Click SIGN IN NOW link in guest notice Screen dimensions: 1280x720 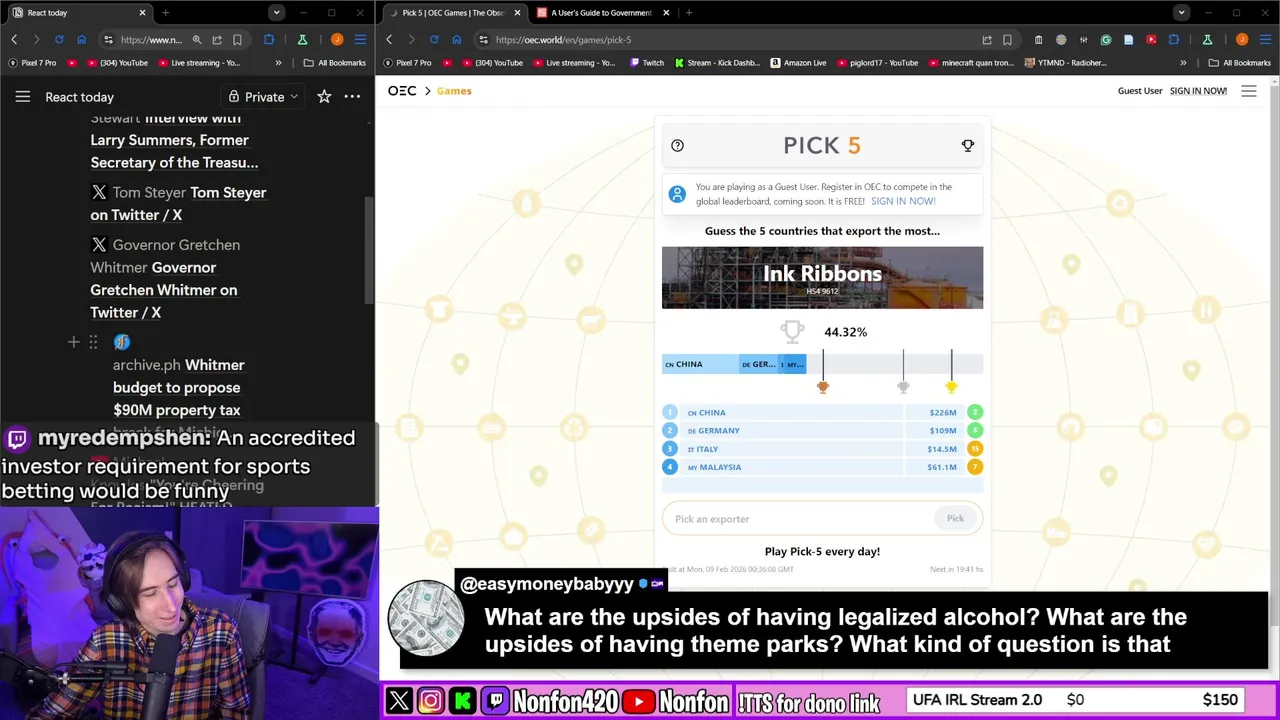click(x=903, y=201)
